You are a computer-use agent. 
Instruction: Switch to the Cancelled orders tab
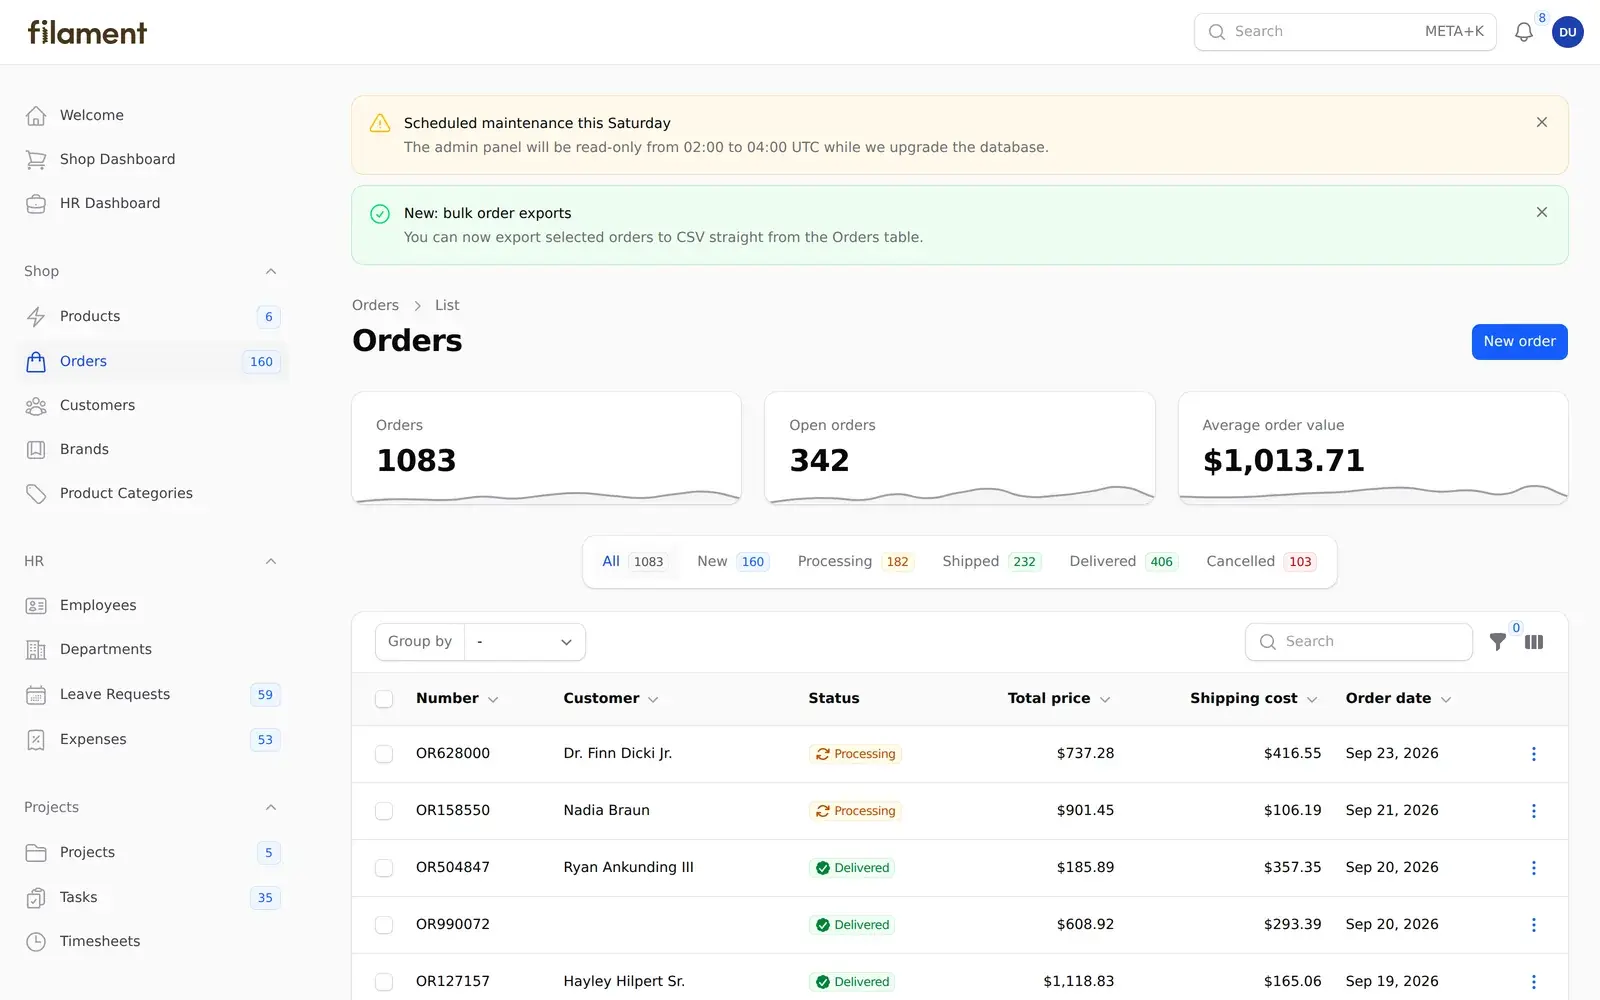pos(1260,562)
